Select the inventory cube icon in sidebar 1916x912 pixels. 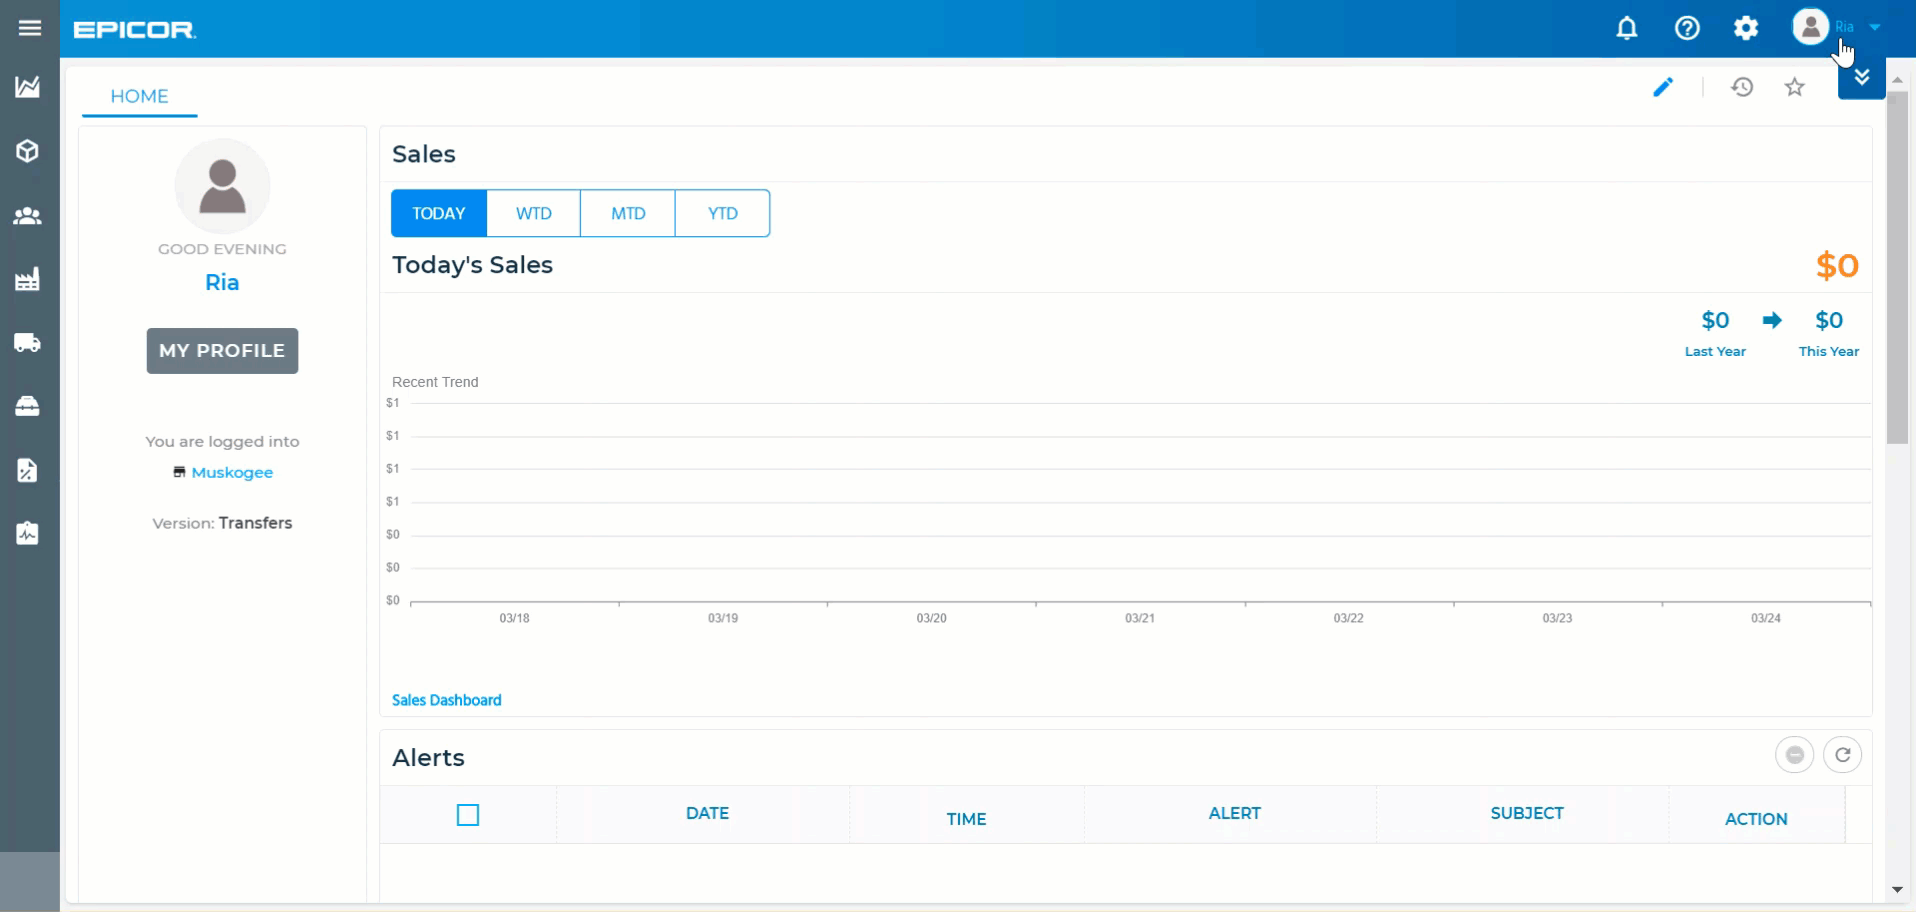(29, 151)
